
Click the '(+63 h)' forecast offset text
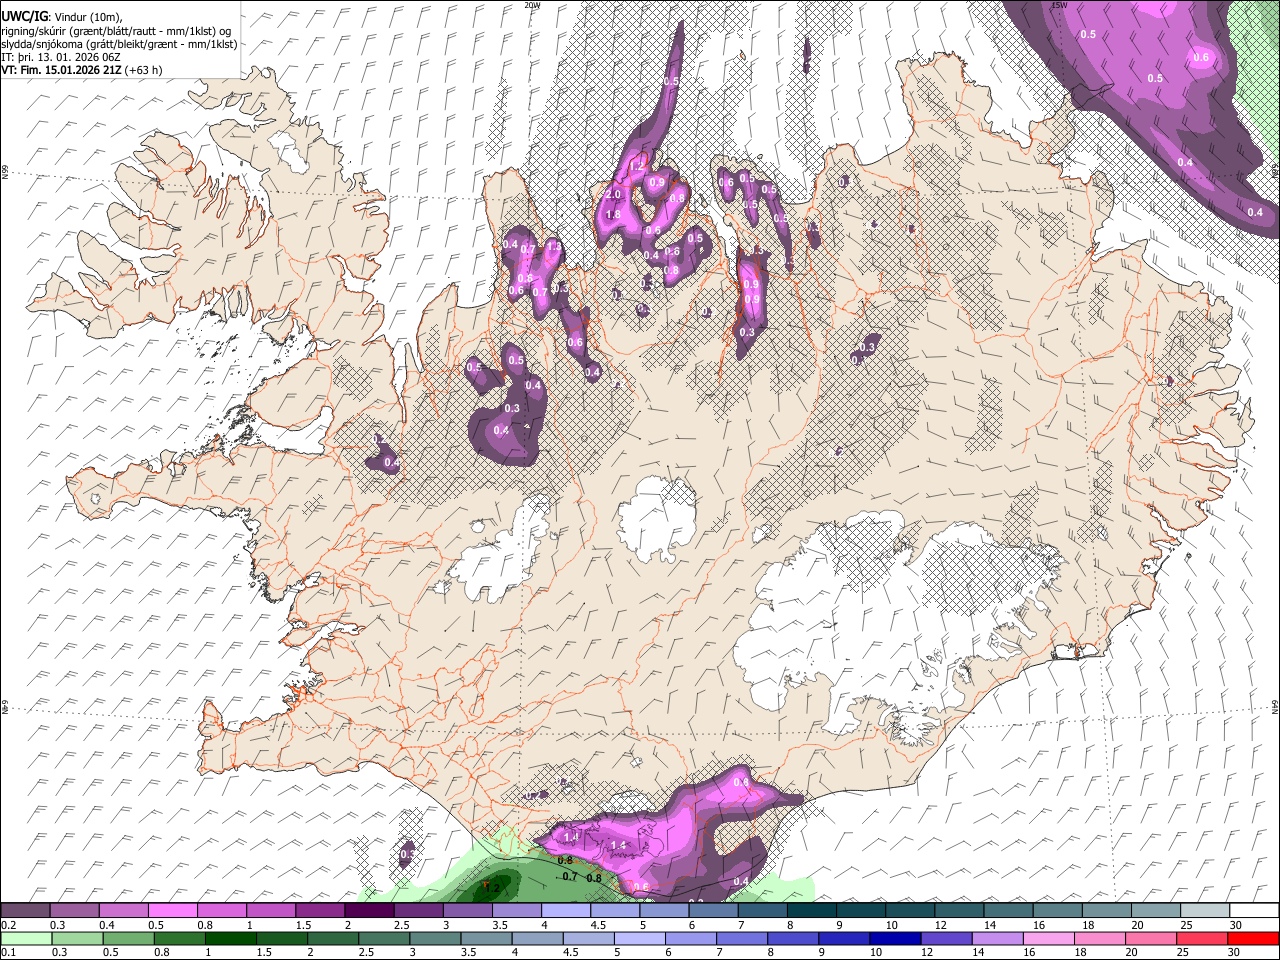click(144, 70)
